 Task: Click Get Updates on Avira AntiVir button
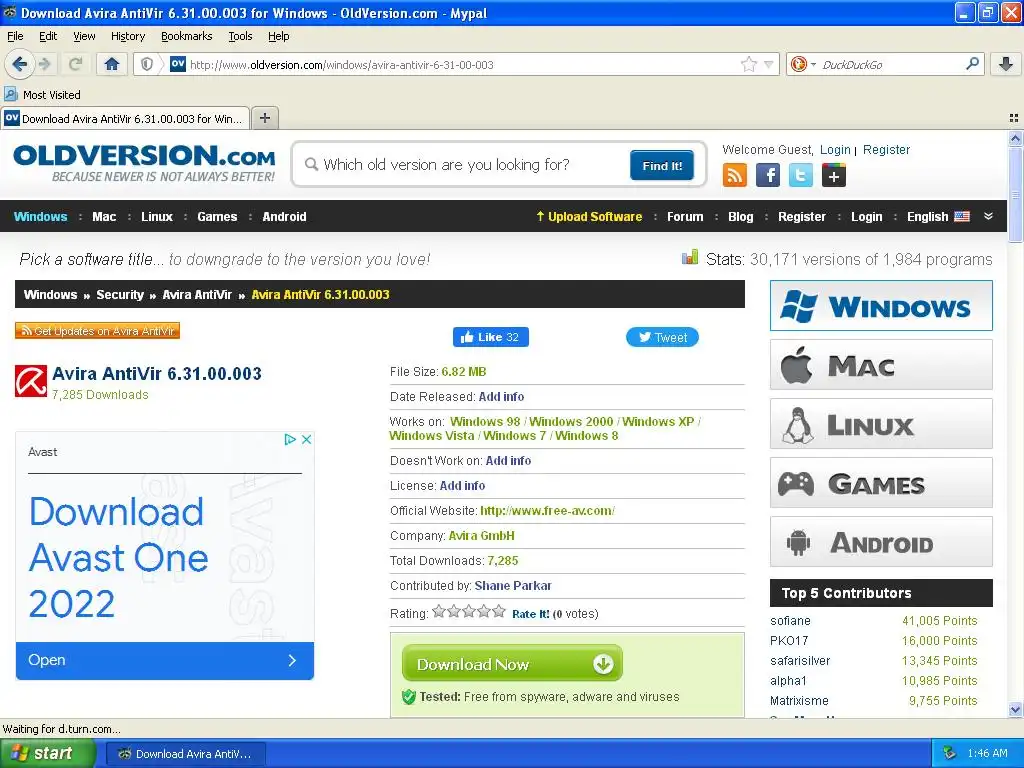tap(97, 330)
